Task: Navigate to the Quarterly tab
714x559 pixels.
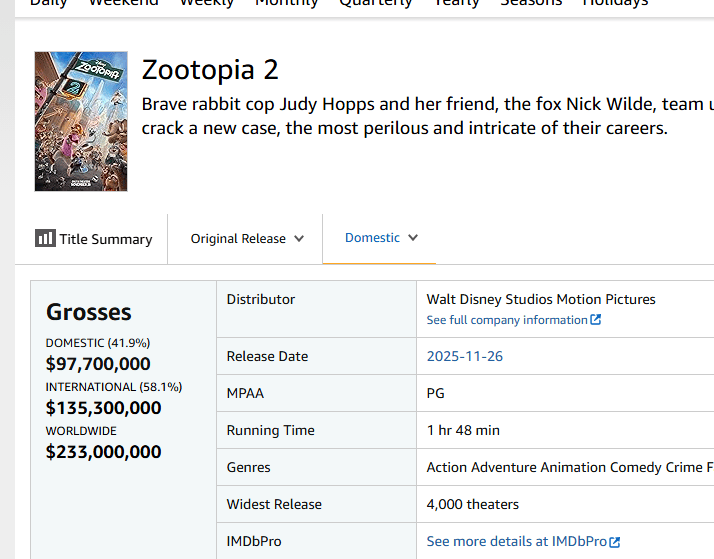Action: [375, 3]
